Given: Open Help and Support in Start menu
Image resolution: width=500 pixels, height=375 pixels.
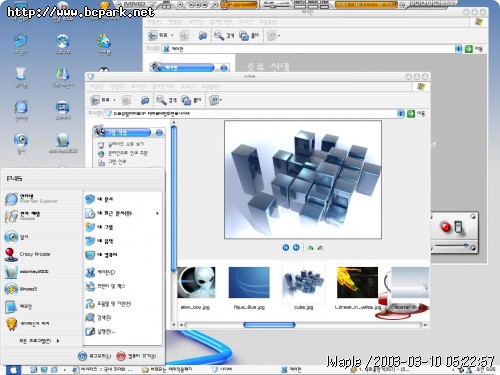Looking at the screenshot, I should tap(108, 304).
